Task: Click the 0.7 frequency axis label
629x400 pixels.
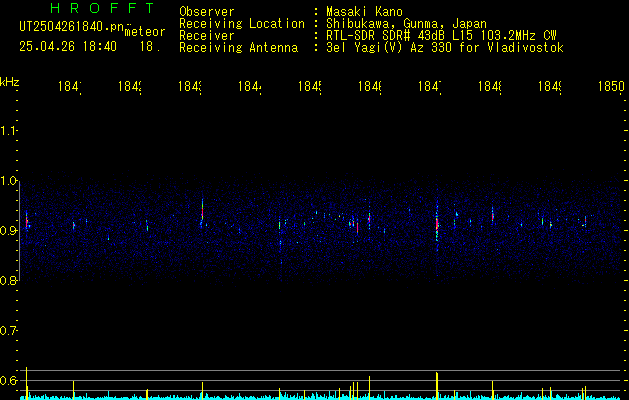Action: tap(9, 331)
